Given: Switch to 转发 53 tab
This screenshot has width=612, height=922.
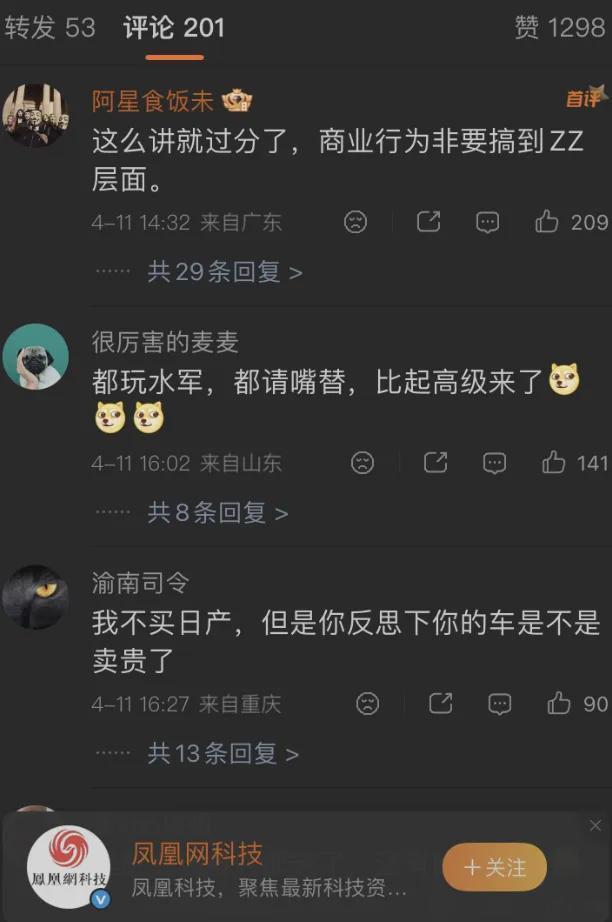Looking at the screenshot, I should click(x=50, y=28).
